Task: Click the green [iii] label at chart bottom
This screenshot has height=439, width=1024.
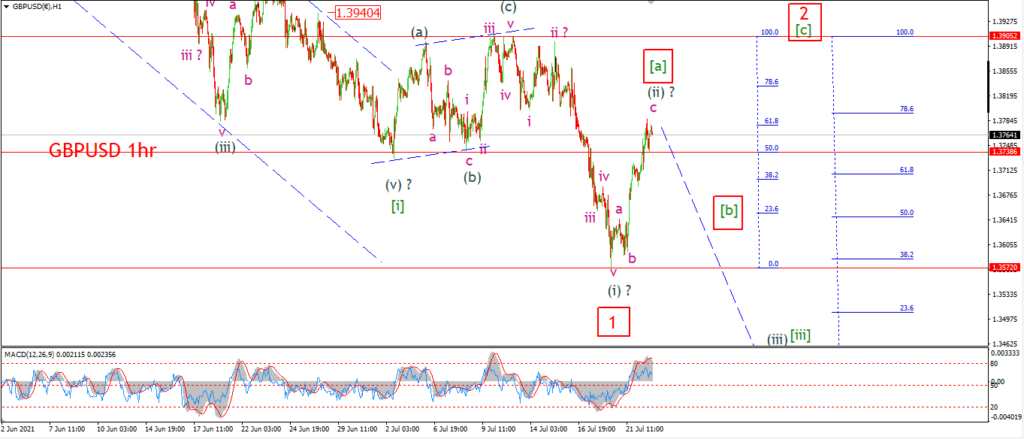Action: [801, 336]
